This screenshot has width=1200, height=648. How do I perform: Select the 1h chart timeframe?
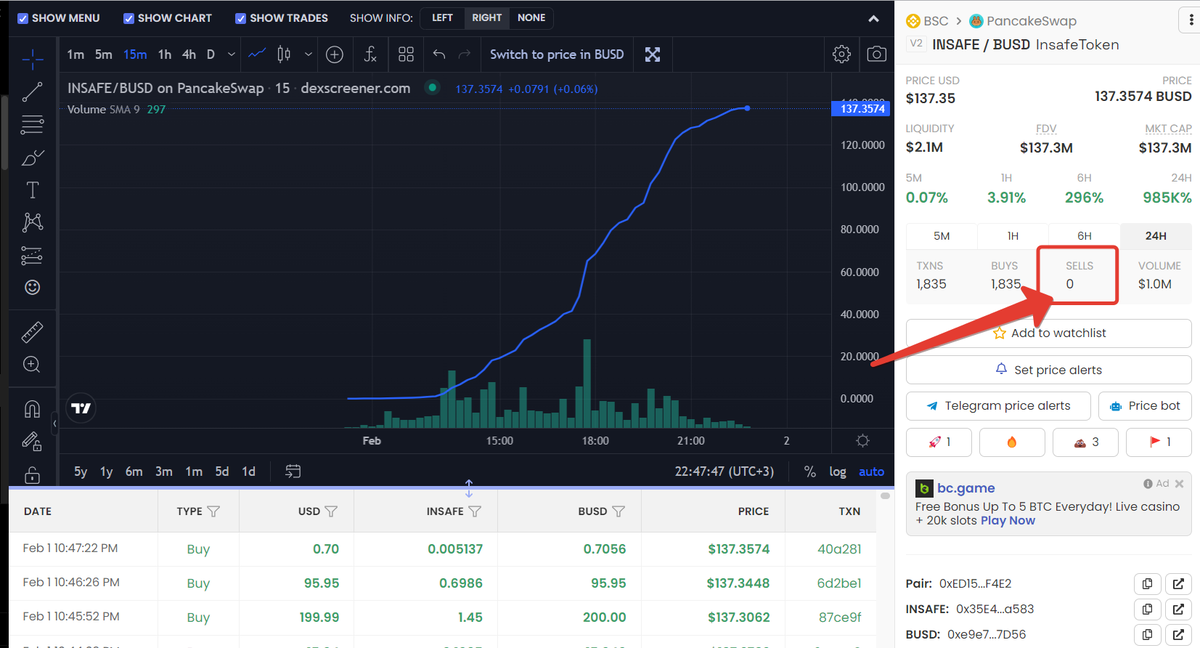tap(165, 54)
